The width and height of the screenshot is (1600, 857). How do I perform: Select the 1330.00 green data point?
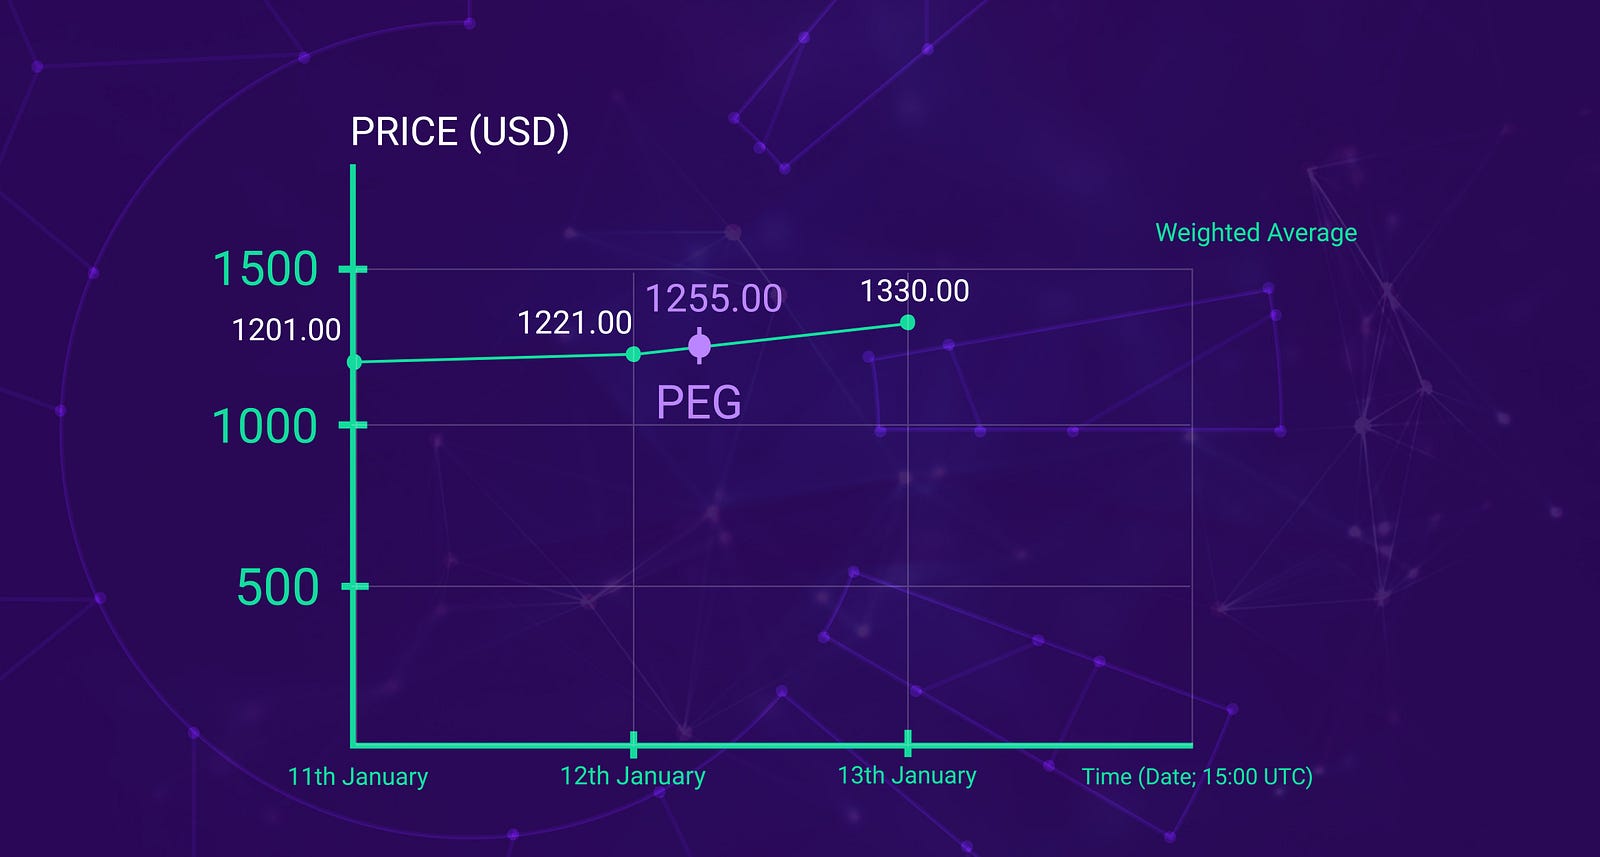tap(907, 322)
